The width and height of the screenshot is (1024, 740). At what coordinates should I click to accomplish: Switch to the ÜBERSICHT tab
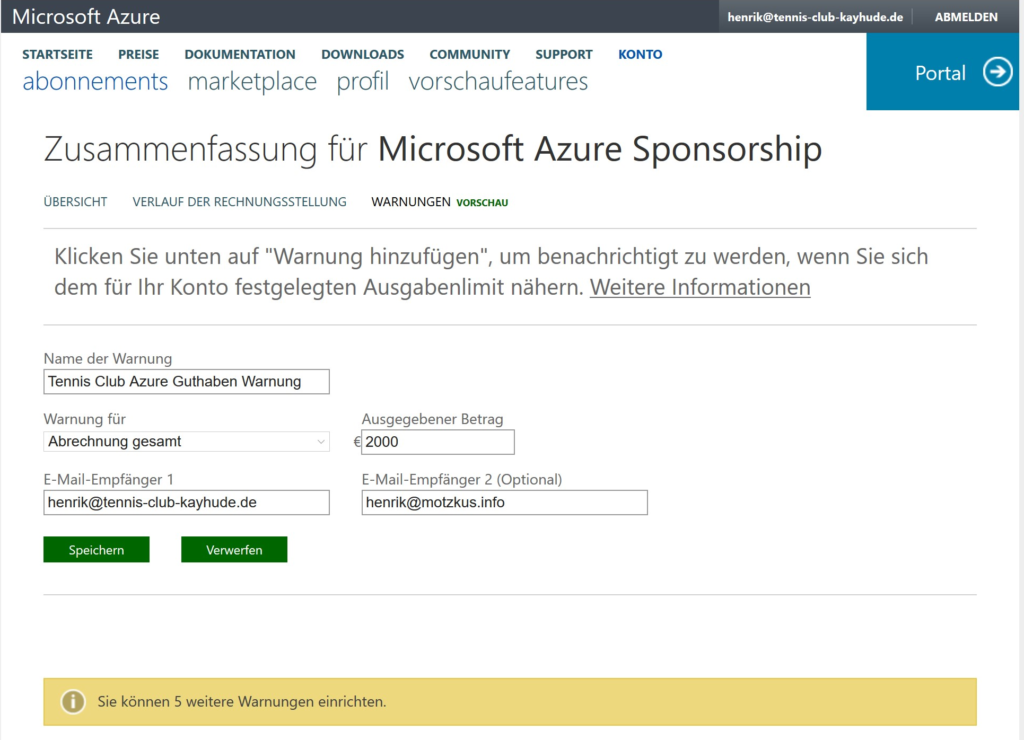point(75,202)
